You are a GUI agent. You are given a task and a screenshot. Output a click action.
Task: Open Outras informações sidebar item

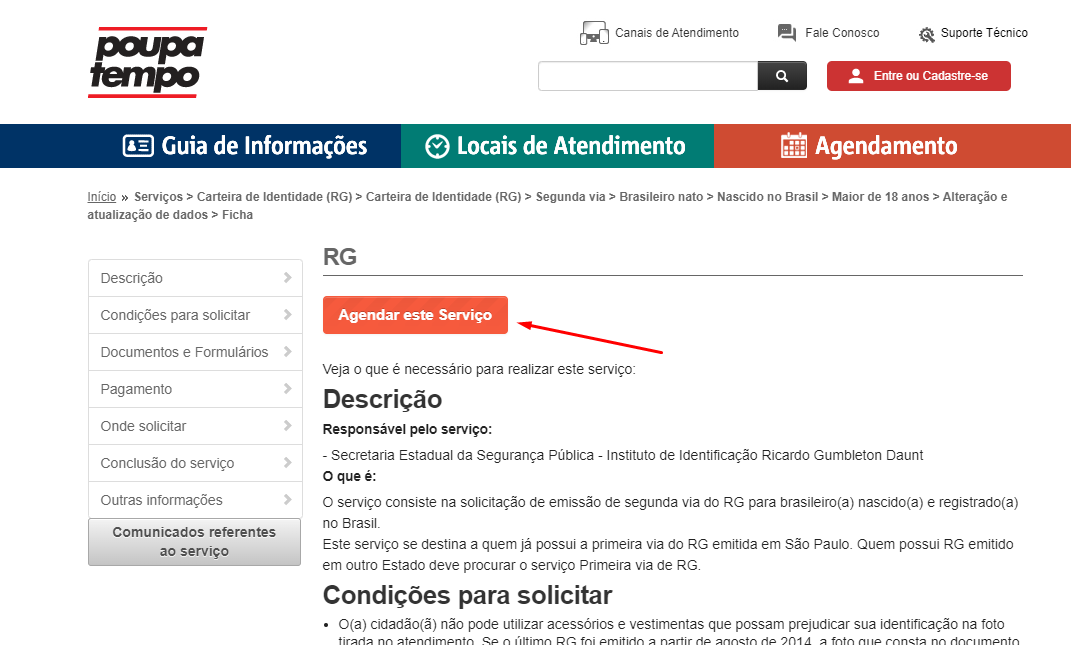point(195,500)
